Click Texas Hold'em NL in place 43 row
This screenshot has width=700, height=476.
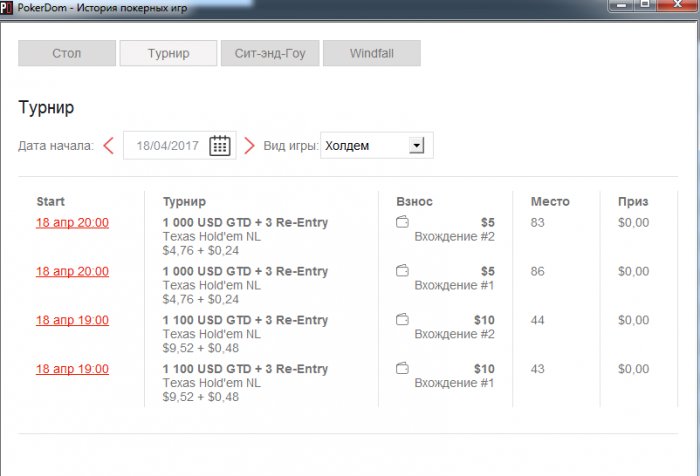212,383
